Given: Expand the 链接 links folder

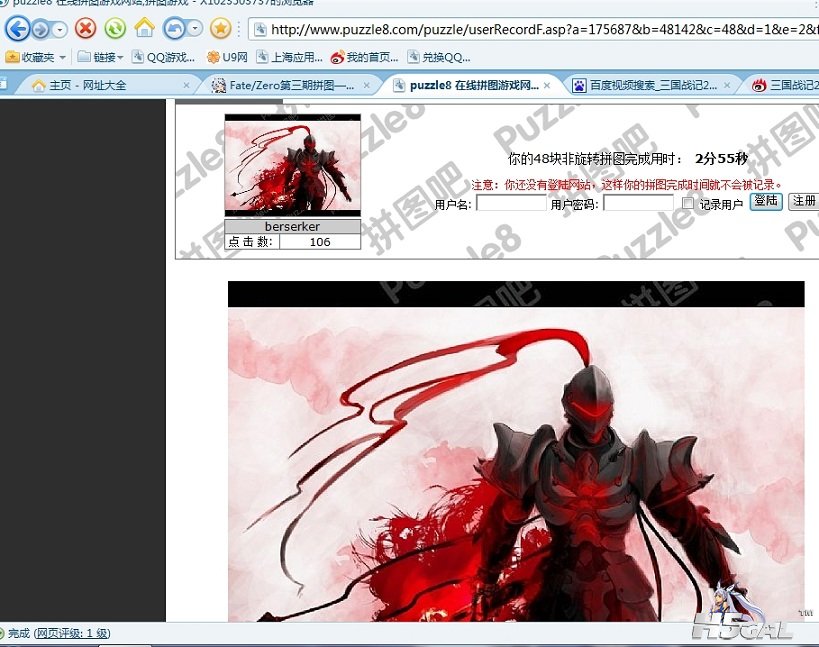Looking at the screenshot, I should pyautogui.click(x=100, y=57).
